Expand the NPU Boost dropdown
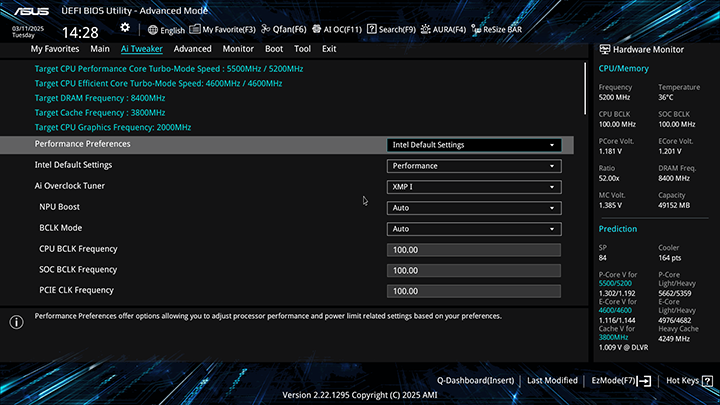The image size is (720, 405). pos(473,208)
